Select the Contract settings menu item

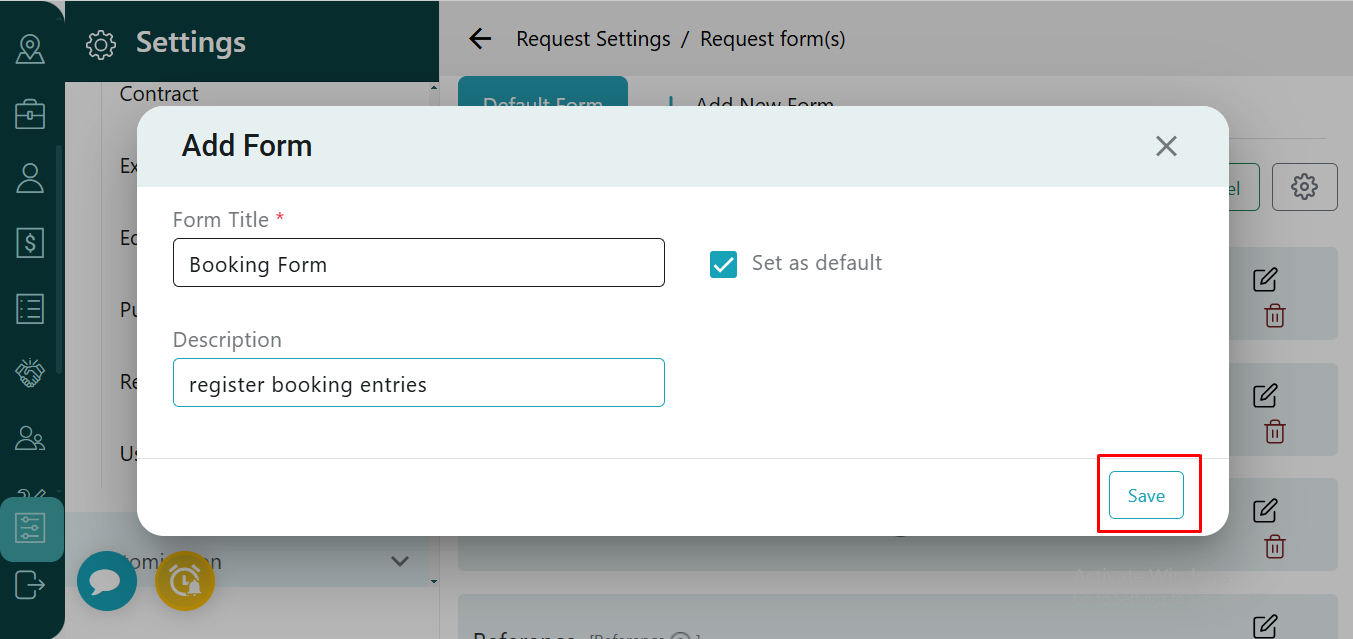(x=159, y=94)
